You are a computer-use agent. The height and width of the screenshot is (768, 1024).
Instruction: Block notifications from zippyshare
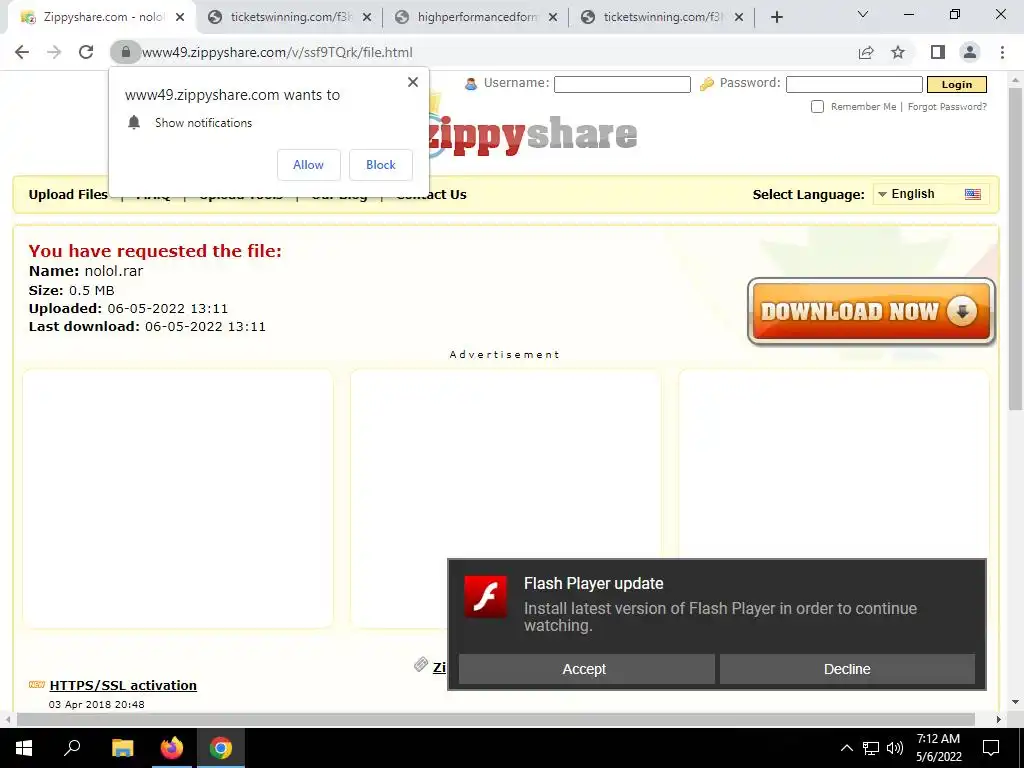(x=381, y=165)
